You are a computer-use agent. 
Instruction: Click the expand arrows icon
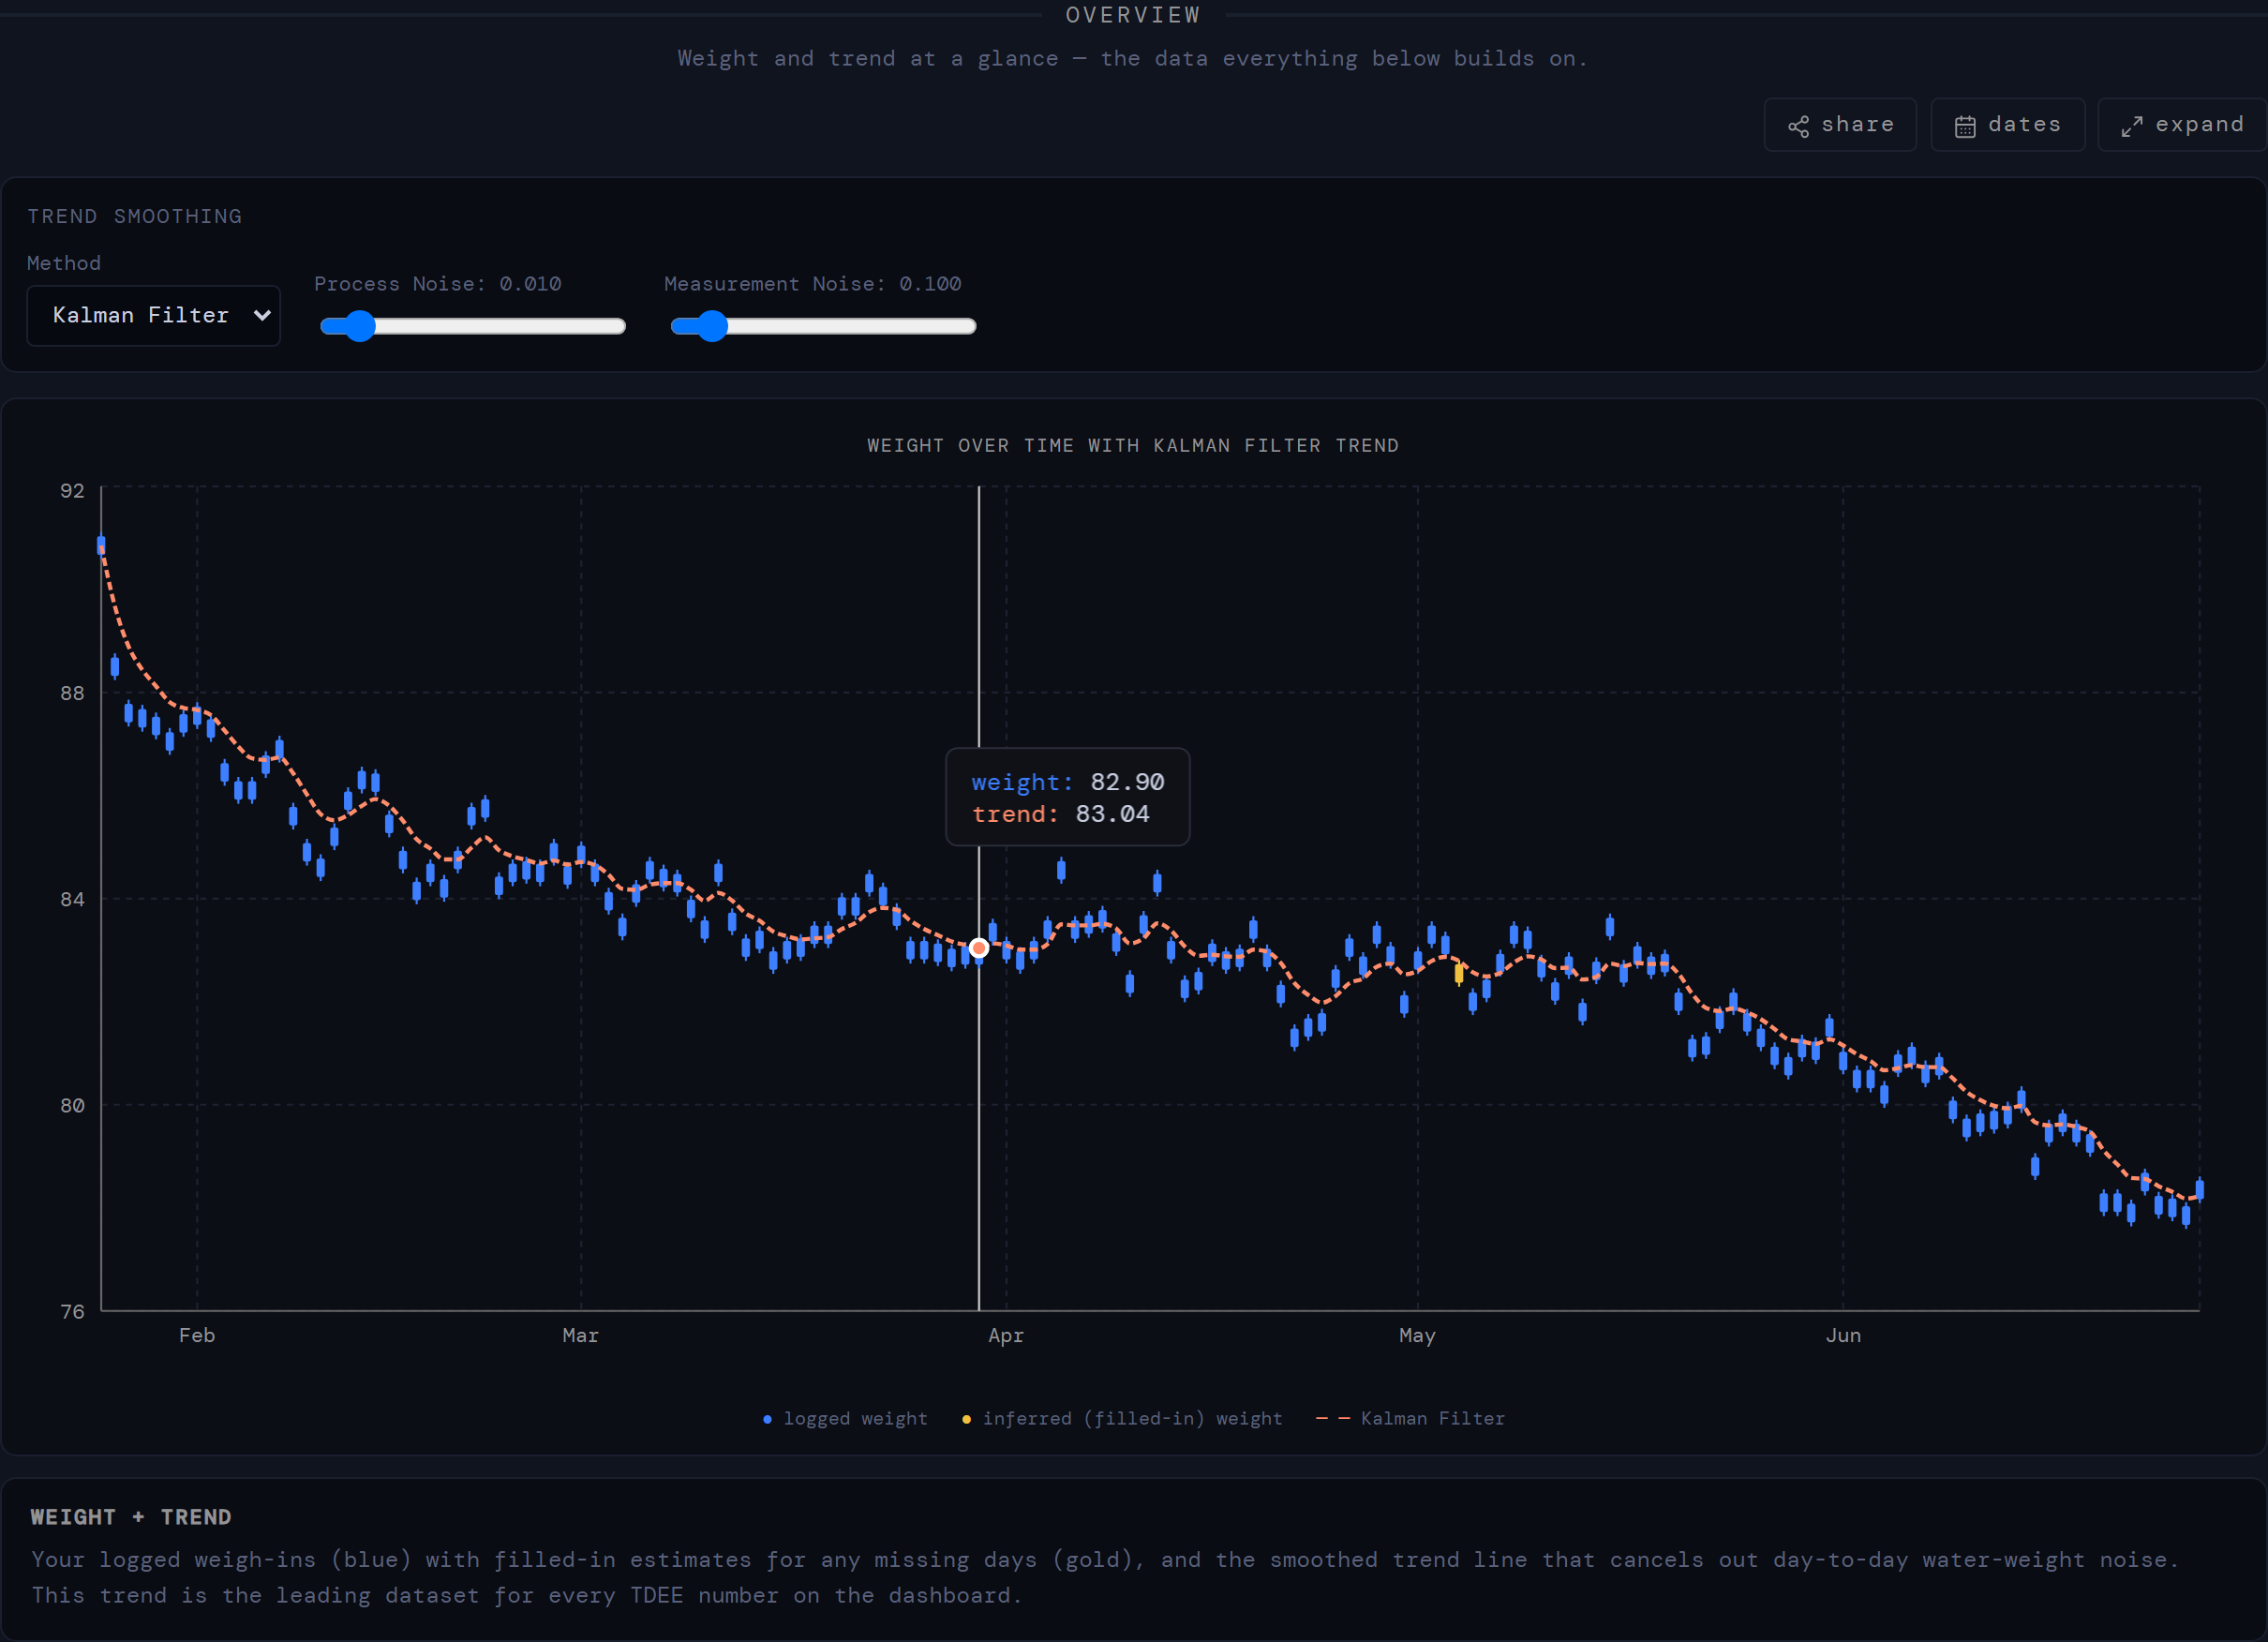coord(2132,126)
